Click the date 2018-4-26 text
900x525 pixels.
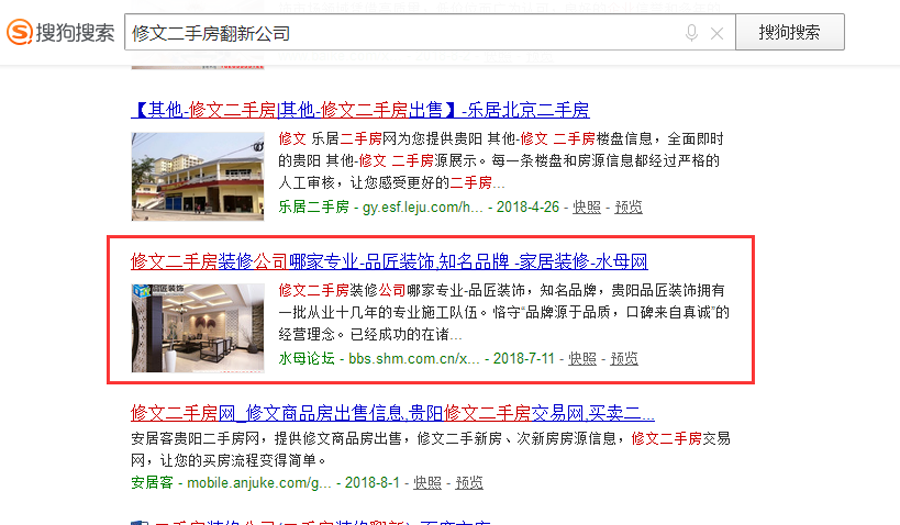pyautogui.click(x=527, y=207)
